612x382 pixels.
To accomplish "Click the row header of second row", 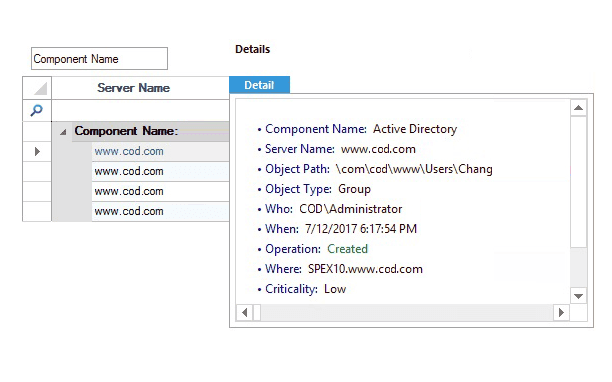I will (x=37, y=172).
